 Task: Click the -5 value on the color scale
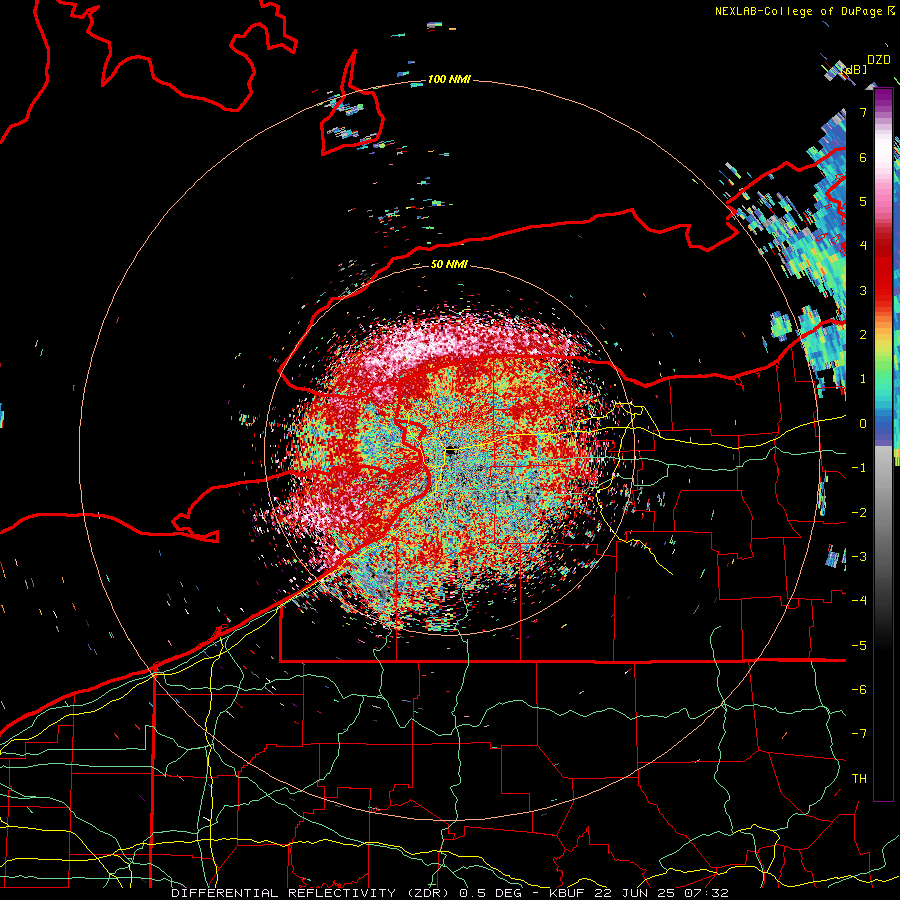pyautogui.click(x=859, y=646)
